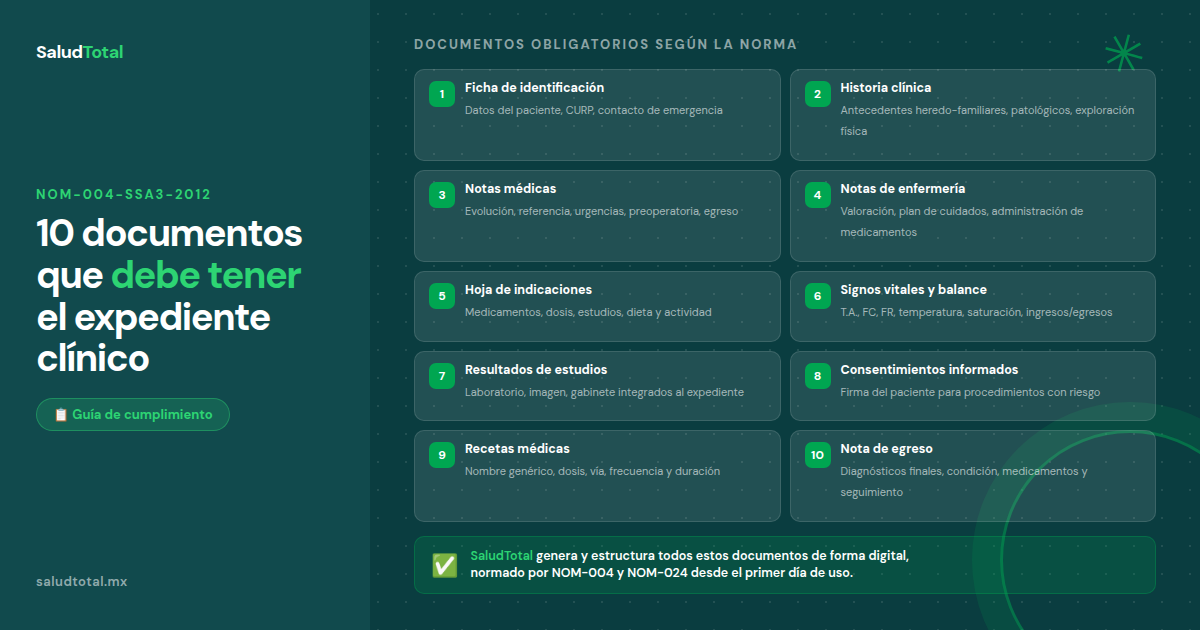
Task: Toggle the green checkmark box near SaludTotal footer note
Action: [443, 564]
